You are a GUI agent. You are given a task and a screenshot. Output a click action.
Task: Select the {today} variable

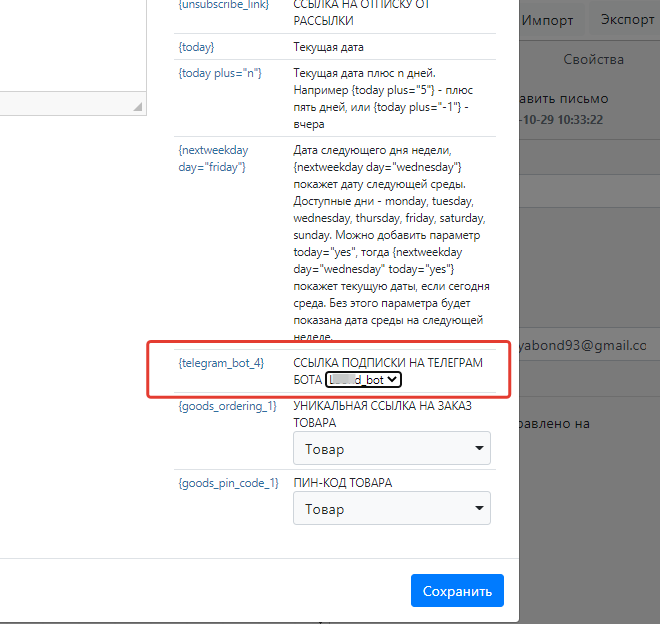(196, 47)
